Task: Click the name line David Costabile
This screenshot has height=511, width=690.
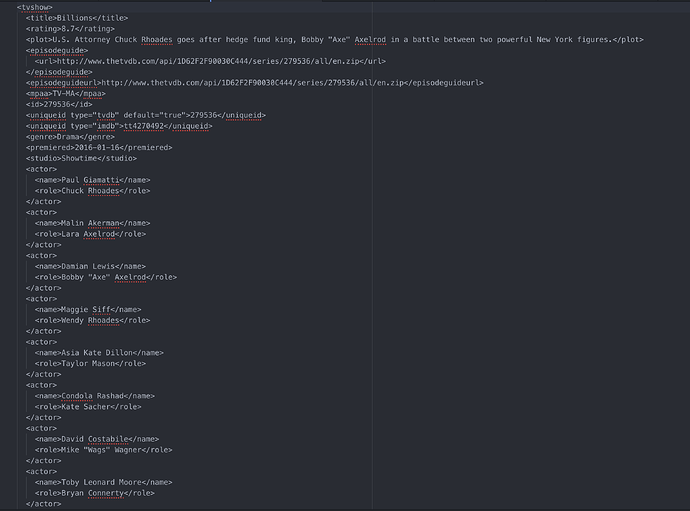Action: coord(97,439)
